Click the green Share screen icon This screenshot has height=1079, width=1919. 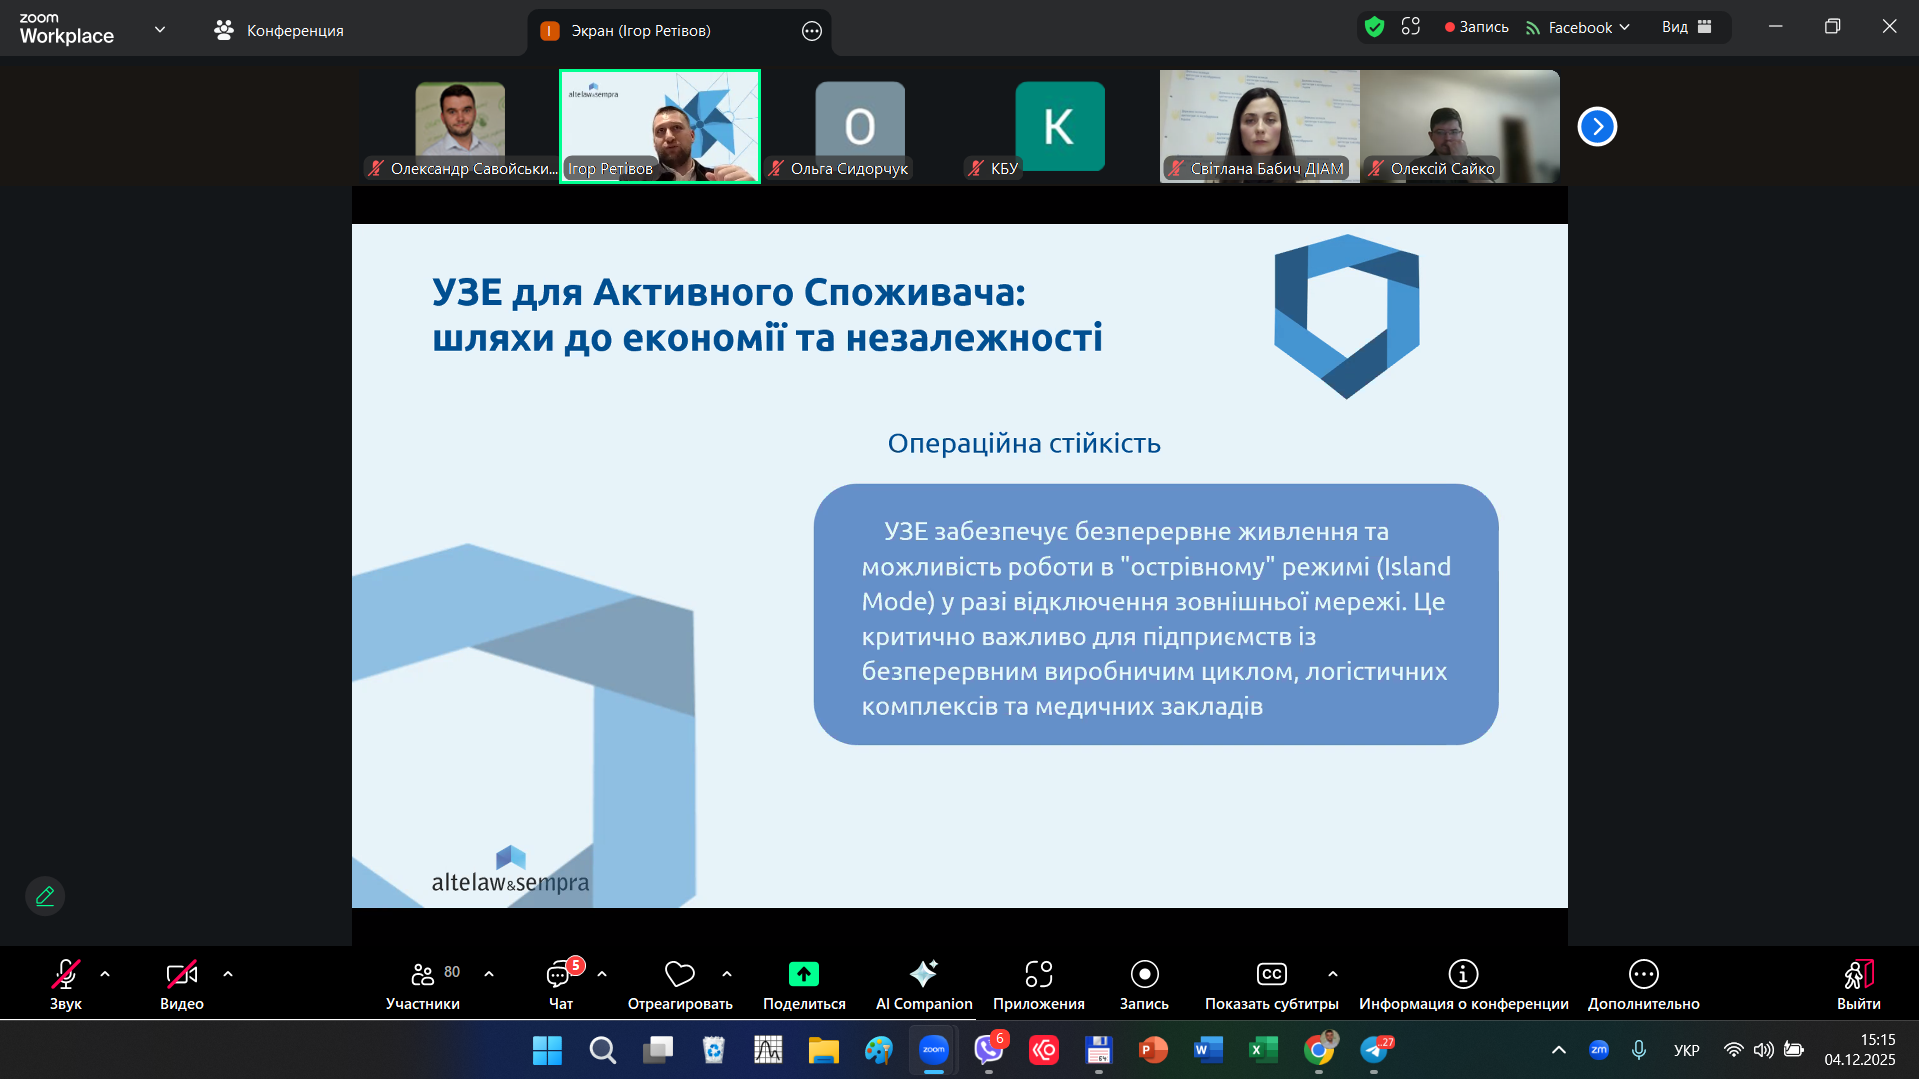(x=803, y=974)
